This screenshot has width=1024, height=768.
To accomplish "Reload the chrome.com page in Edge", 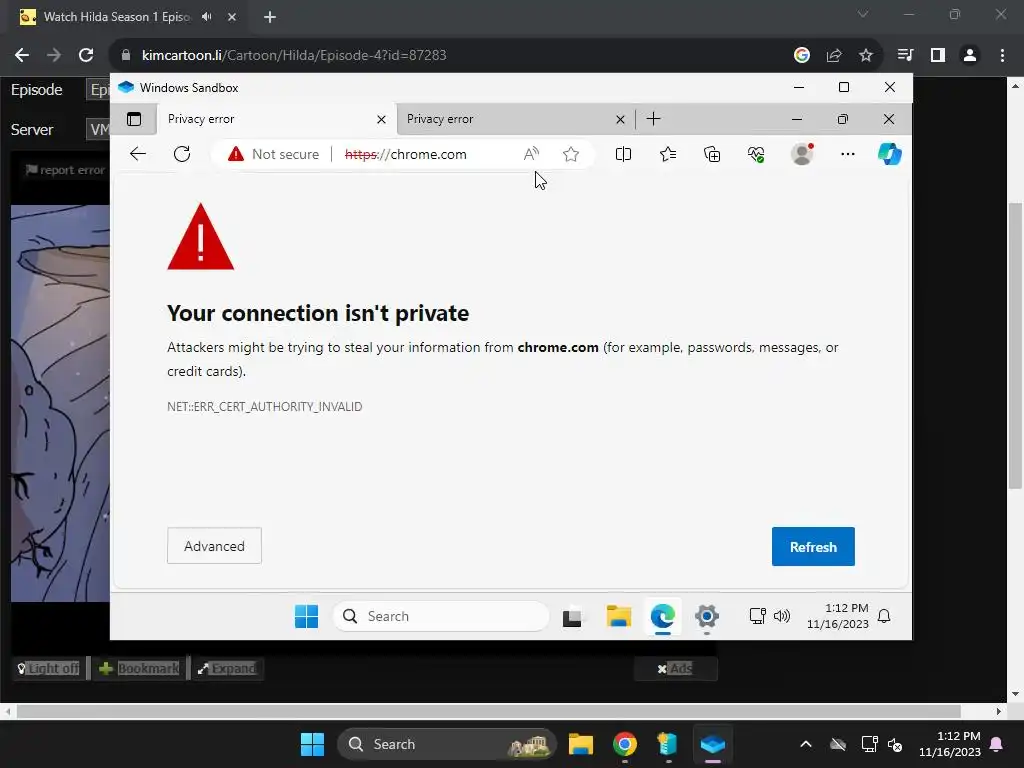I will (182, 154).
